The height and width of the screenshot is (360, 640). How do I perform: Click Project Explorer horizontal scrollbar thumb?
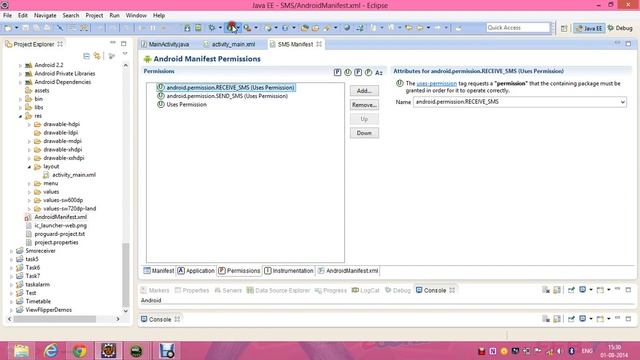coord(55,319)
